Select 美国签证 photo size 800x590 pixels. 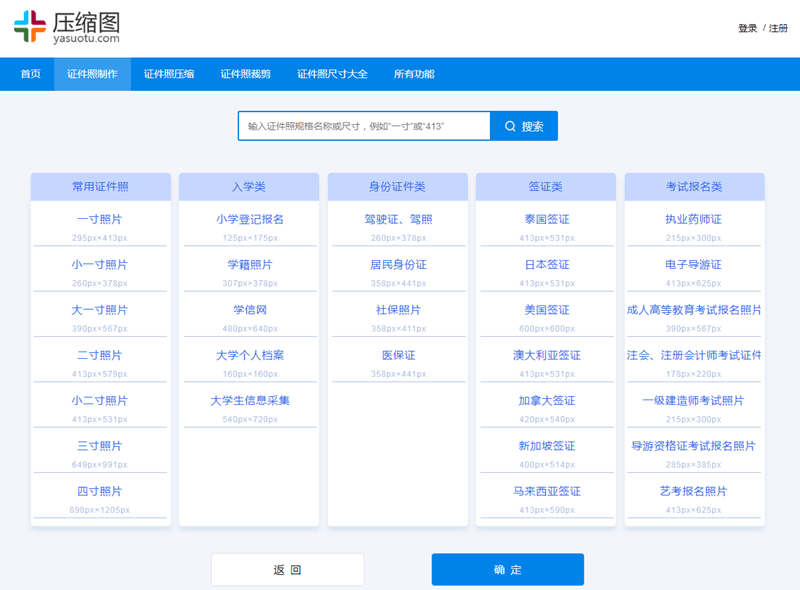[x=546, y=310]
